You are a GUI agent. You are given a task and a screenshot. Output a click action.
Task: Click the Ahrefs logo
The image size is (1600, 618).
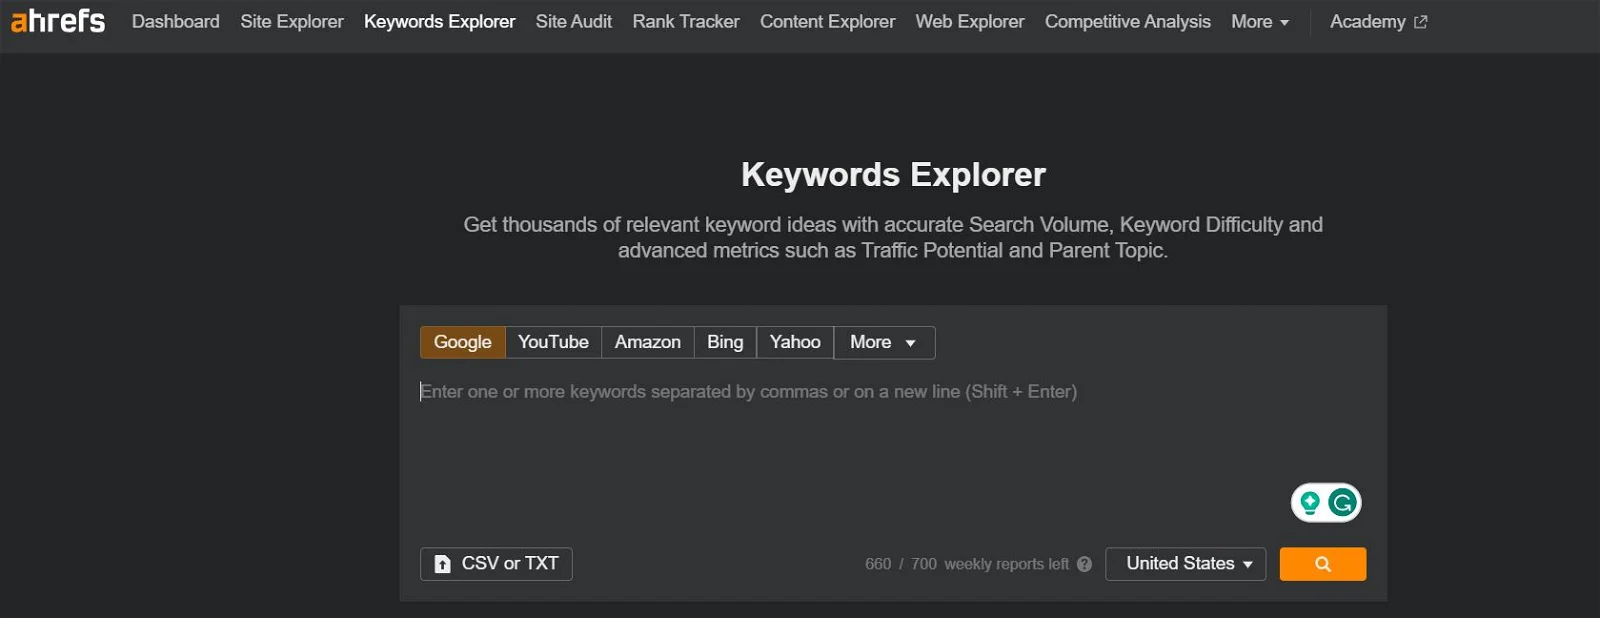click(57, 21)
